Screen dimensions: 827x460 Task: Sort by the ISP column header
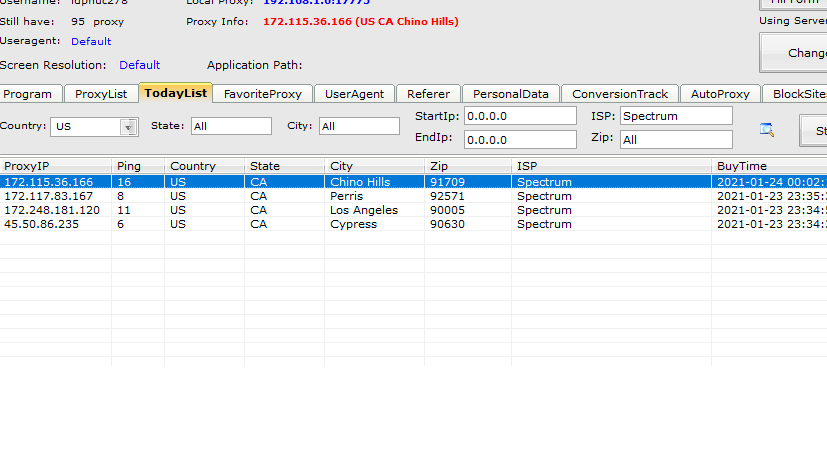coord(611,166)
